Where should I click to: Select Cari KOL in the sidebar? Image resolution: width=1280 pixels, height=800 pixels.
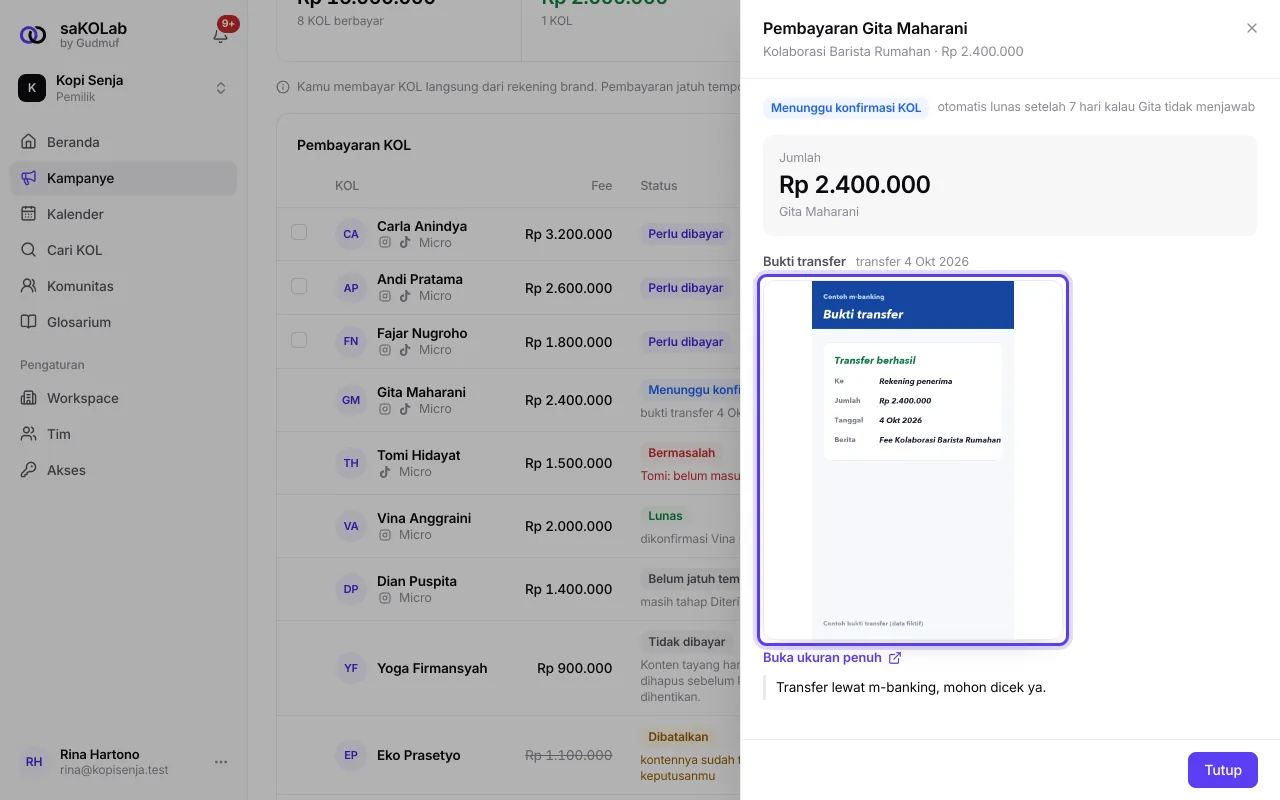point(124,250)
